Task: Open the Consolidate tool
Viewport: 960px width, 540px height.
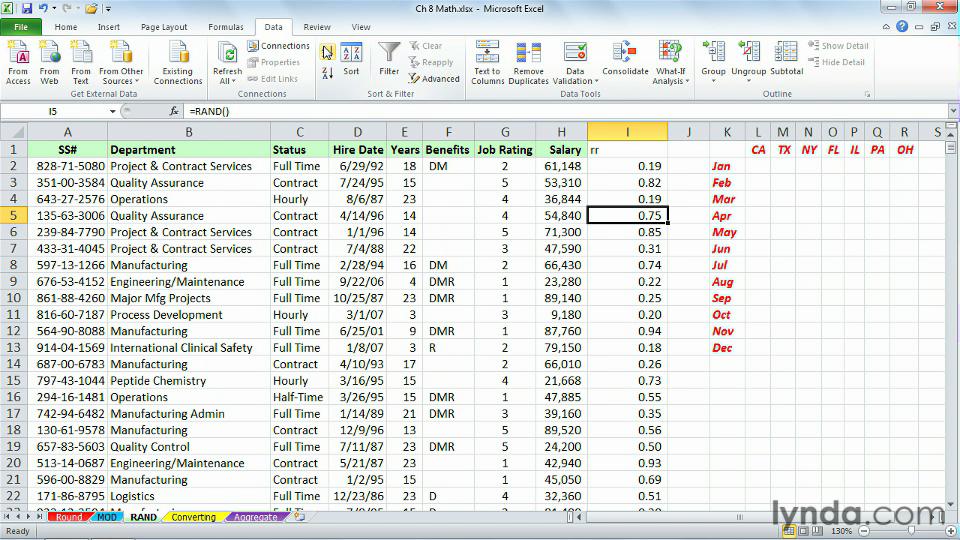Action: [625, 59]
